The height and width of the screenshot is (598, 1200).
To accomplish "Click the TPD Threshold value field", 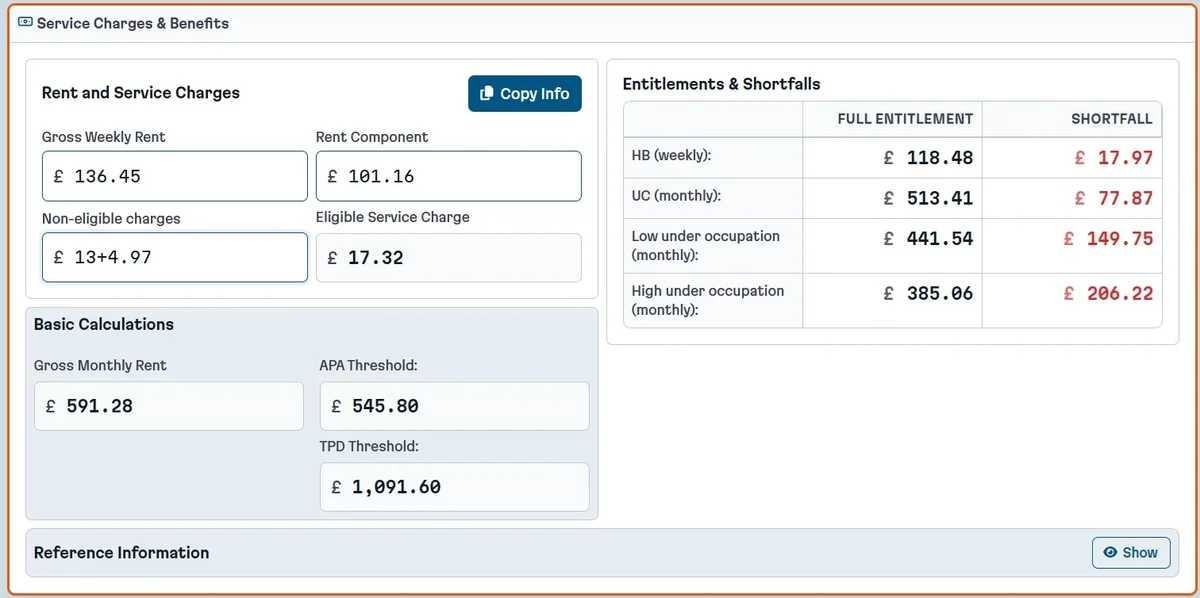I will click(454, 487).
